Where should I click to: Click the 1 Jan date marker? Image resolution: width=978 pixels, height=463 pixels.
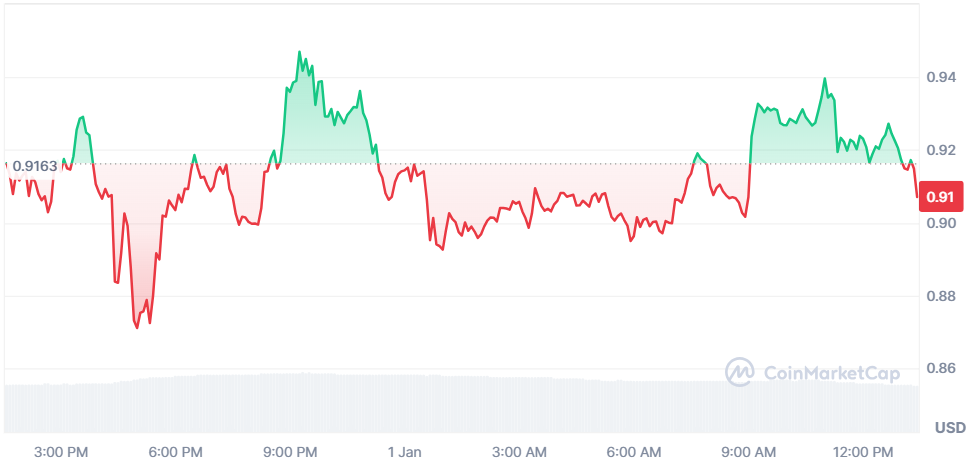tap(405, 452)
